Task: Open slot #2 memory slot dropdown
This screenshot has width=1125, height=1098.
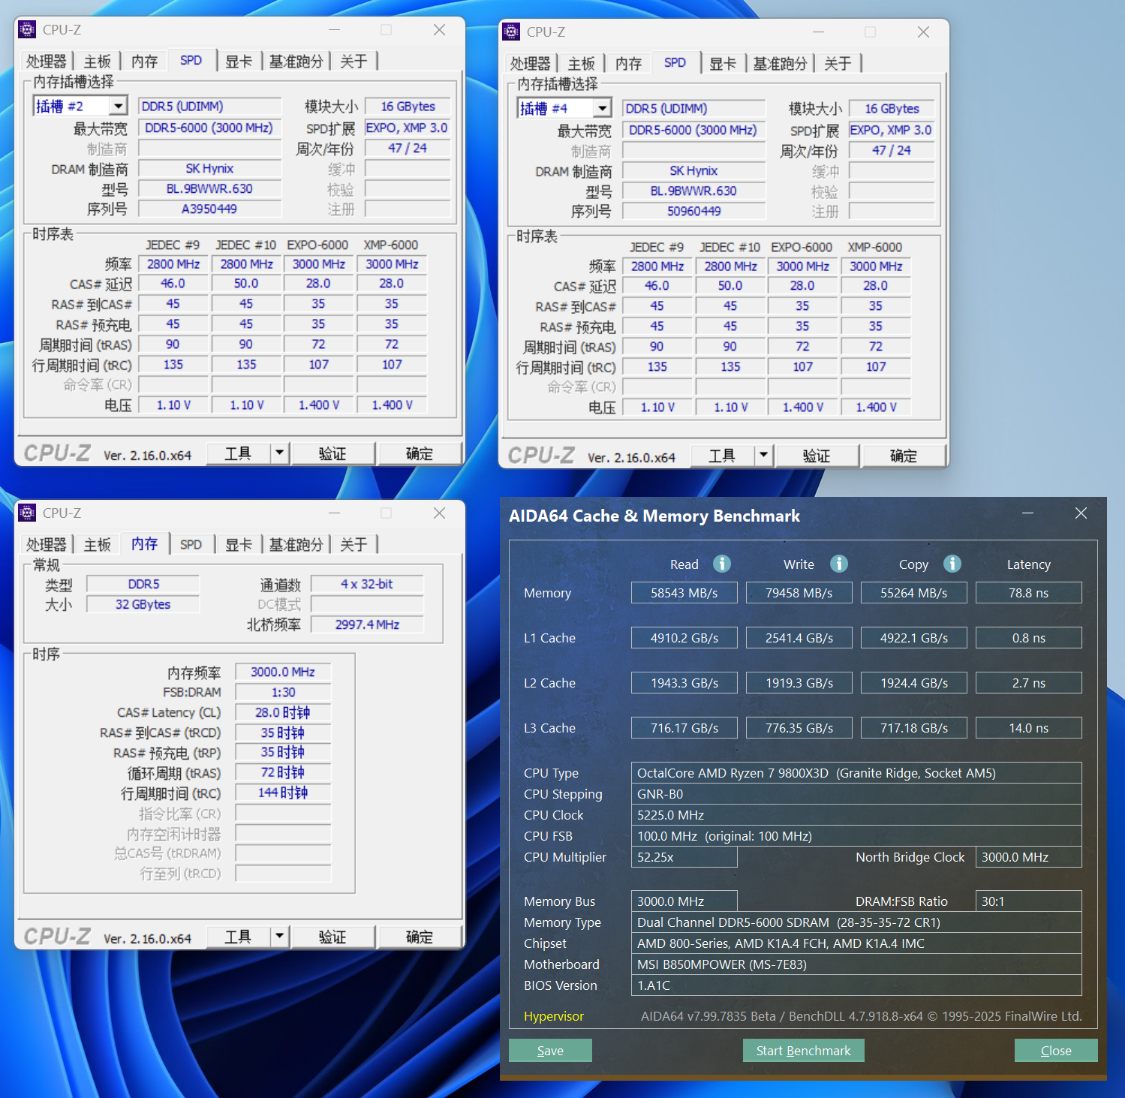Action: [118, 106]
